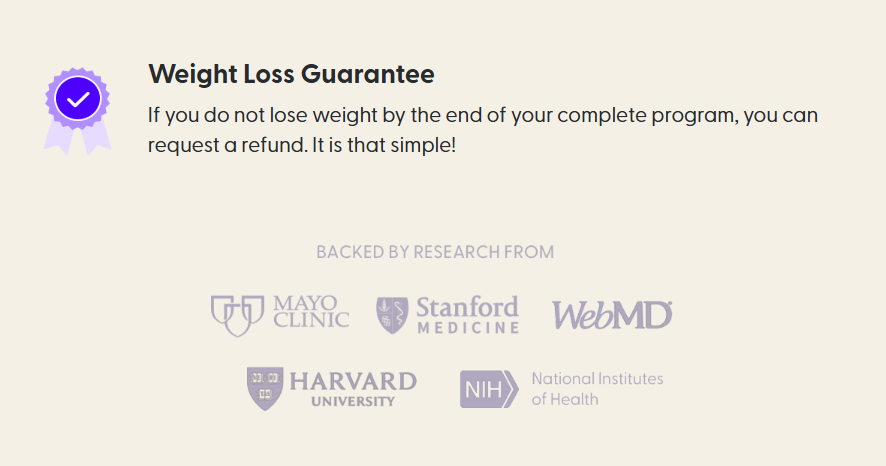
Task: Click the NIH arrow-shaped logo mark
Action: [490, 389]
